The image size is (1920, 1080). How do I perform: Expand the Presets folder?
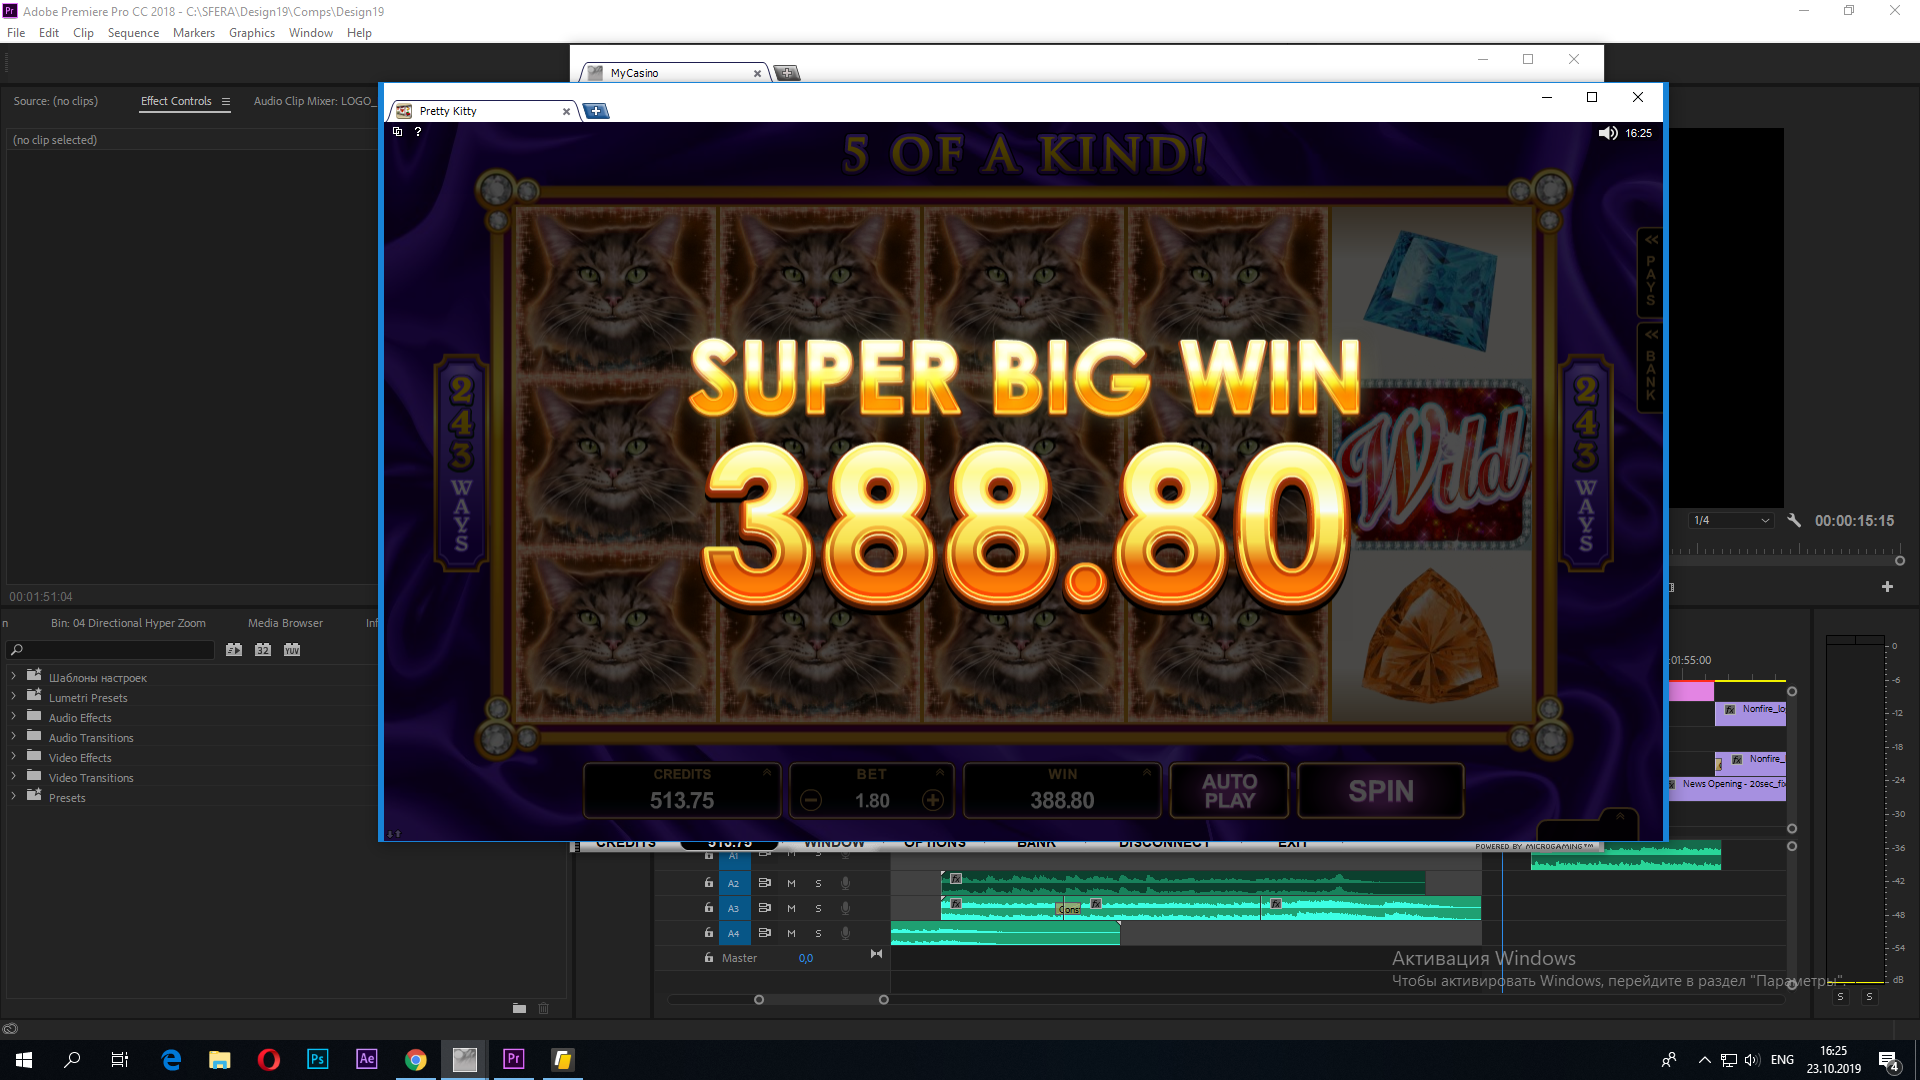13,797
